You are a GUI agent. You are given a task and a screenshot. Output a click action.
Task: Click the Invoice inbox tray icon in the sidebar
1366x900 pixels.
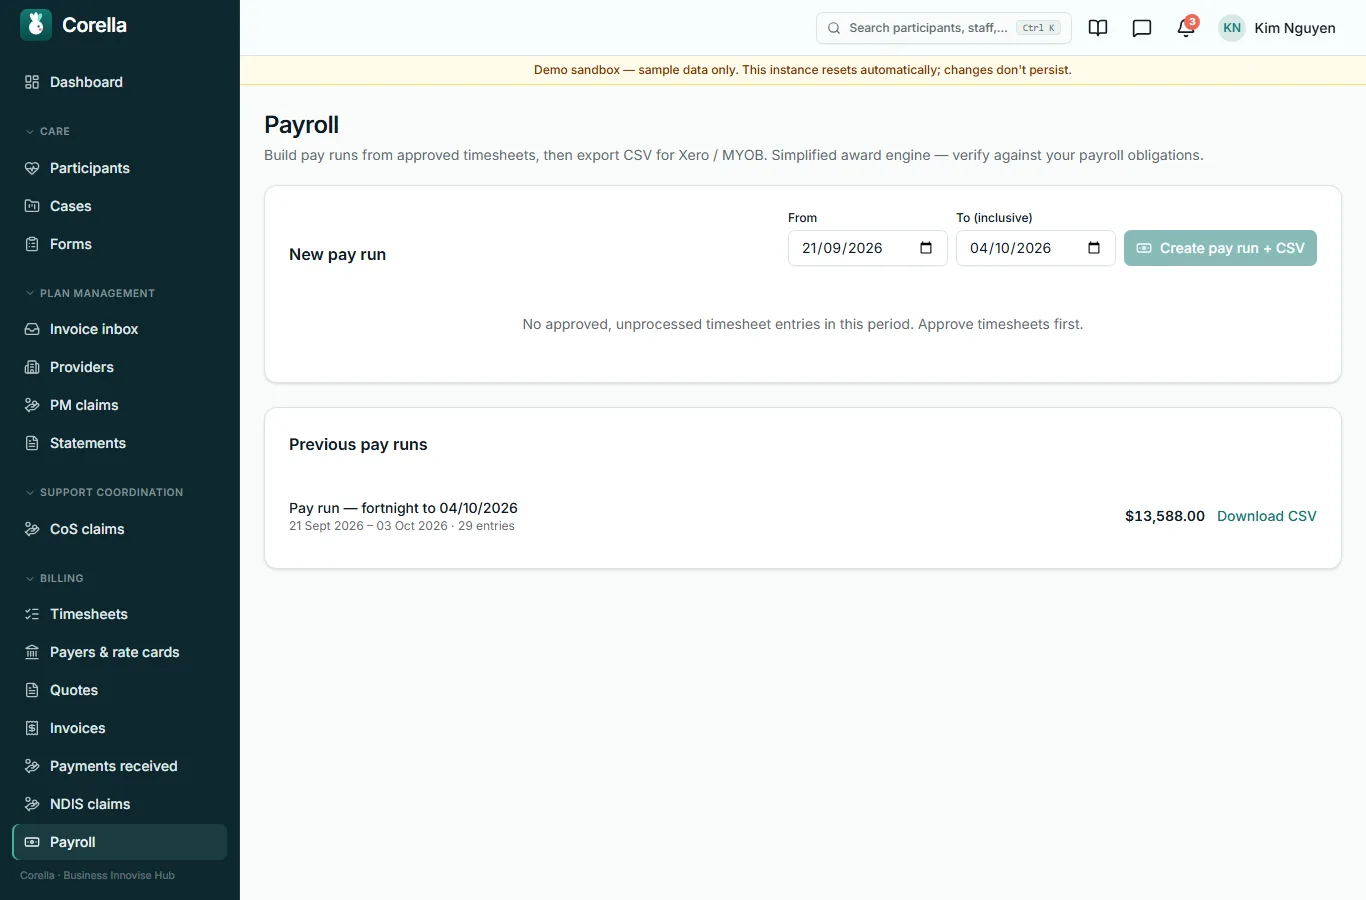click(x=32, y=329)
